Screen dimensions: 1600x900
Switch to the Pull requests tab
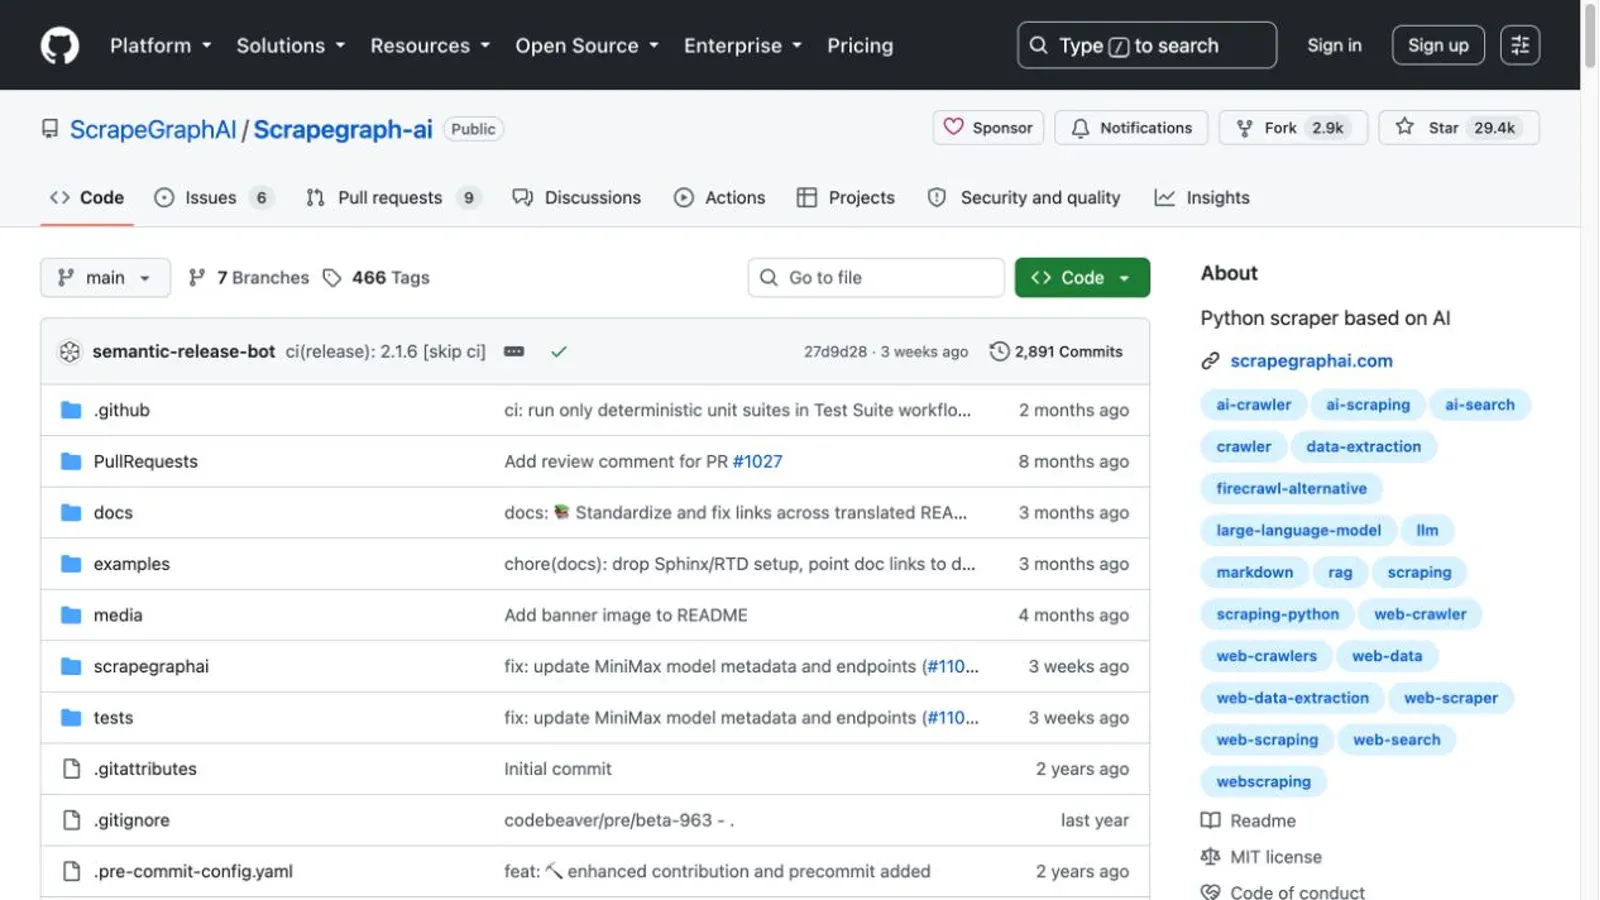point(393,197)
